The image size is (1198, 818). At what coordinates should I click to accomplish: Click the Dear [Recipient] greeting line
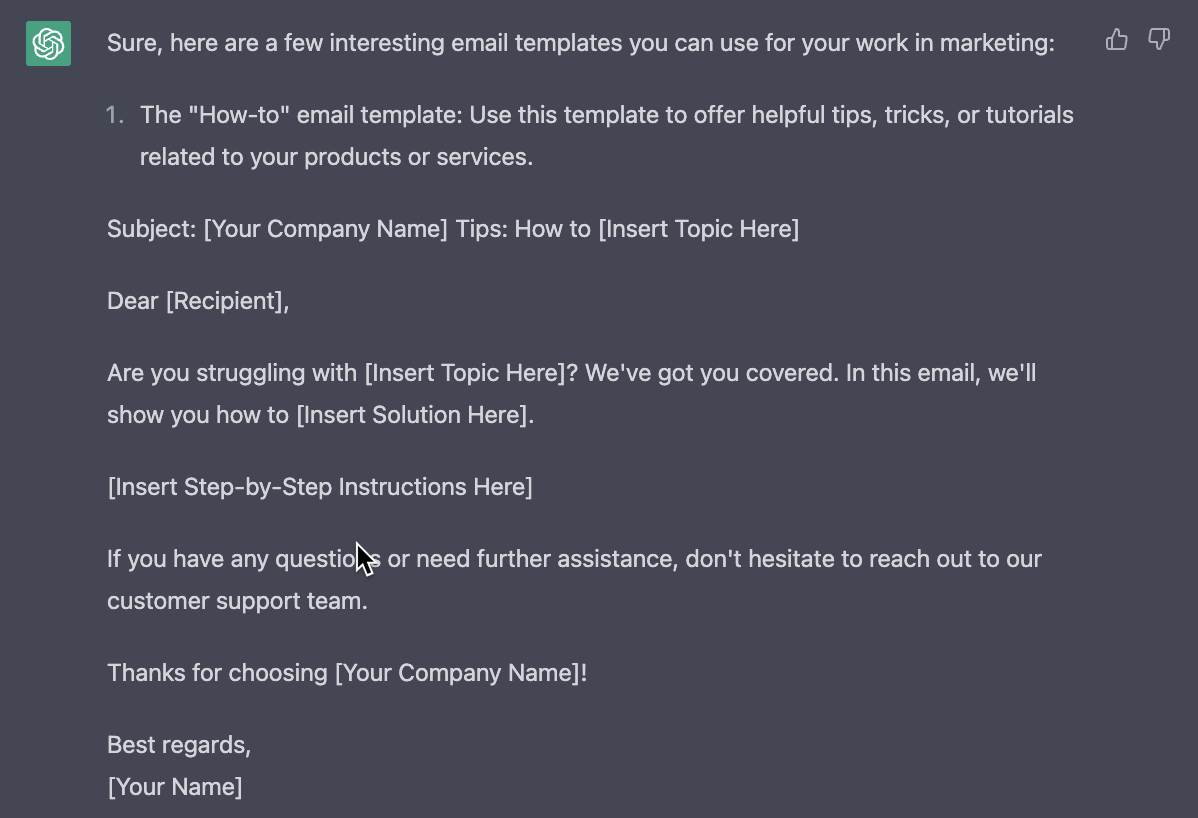(x=197, y=300)
